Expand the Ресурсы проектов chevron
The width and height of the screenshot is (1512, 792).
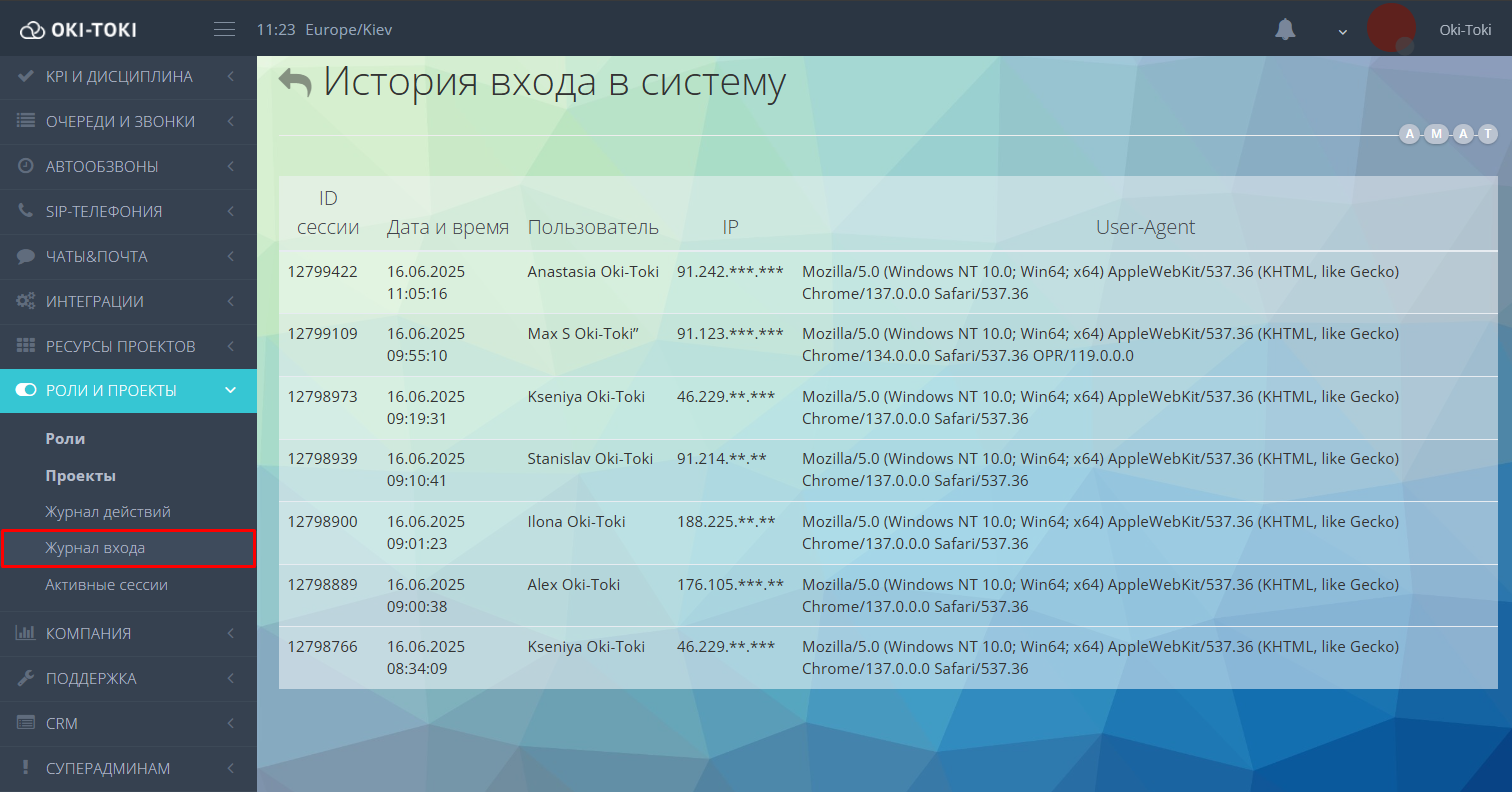231,346
